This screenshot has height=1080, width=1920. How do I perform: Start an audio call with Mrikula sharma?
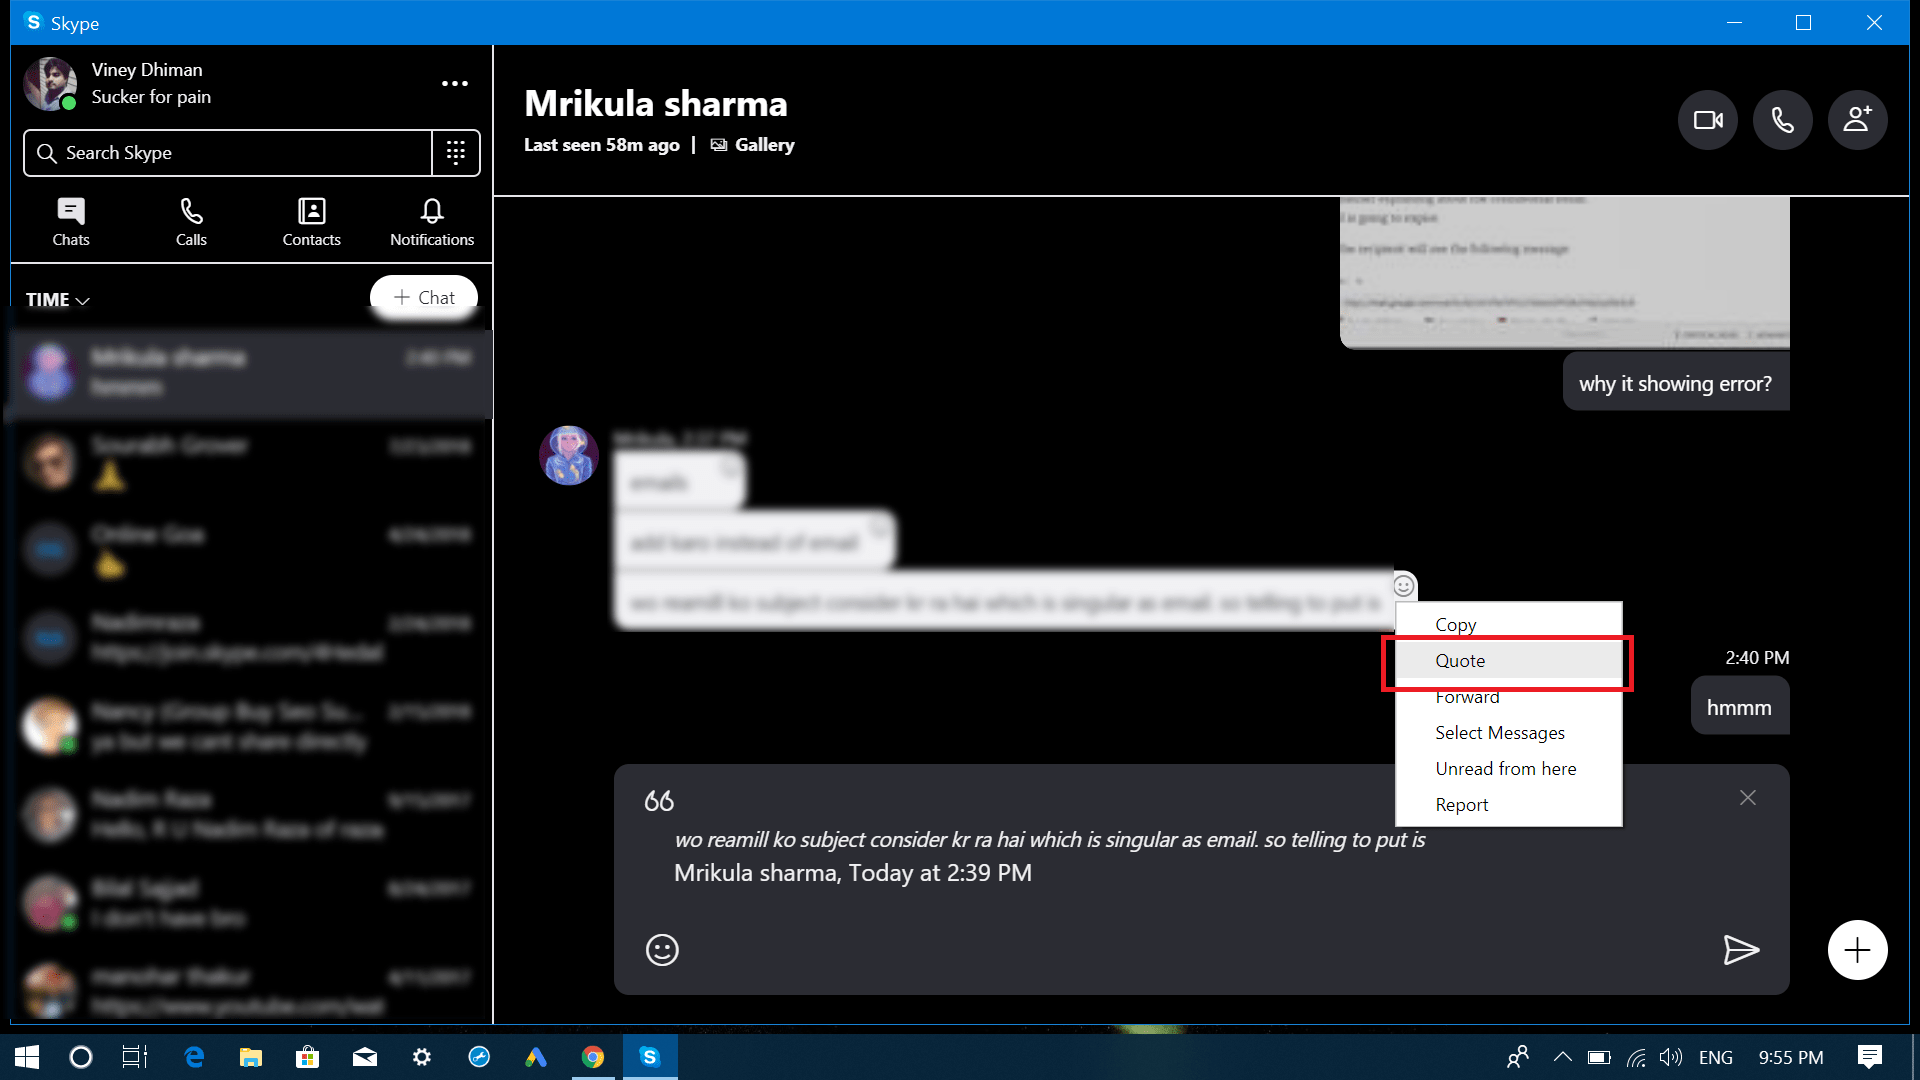pyautogui.click(x=1782, y=119)
